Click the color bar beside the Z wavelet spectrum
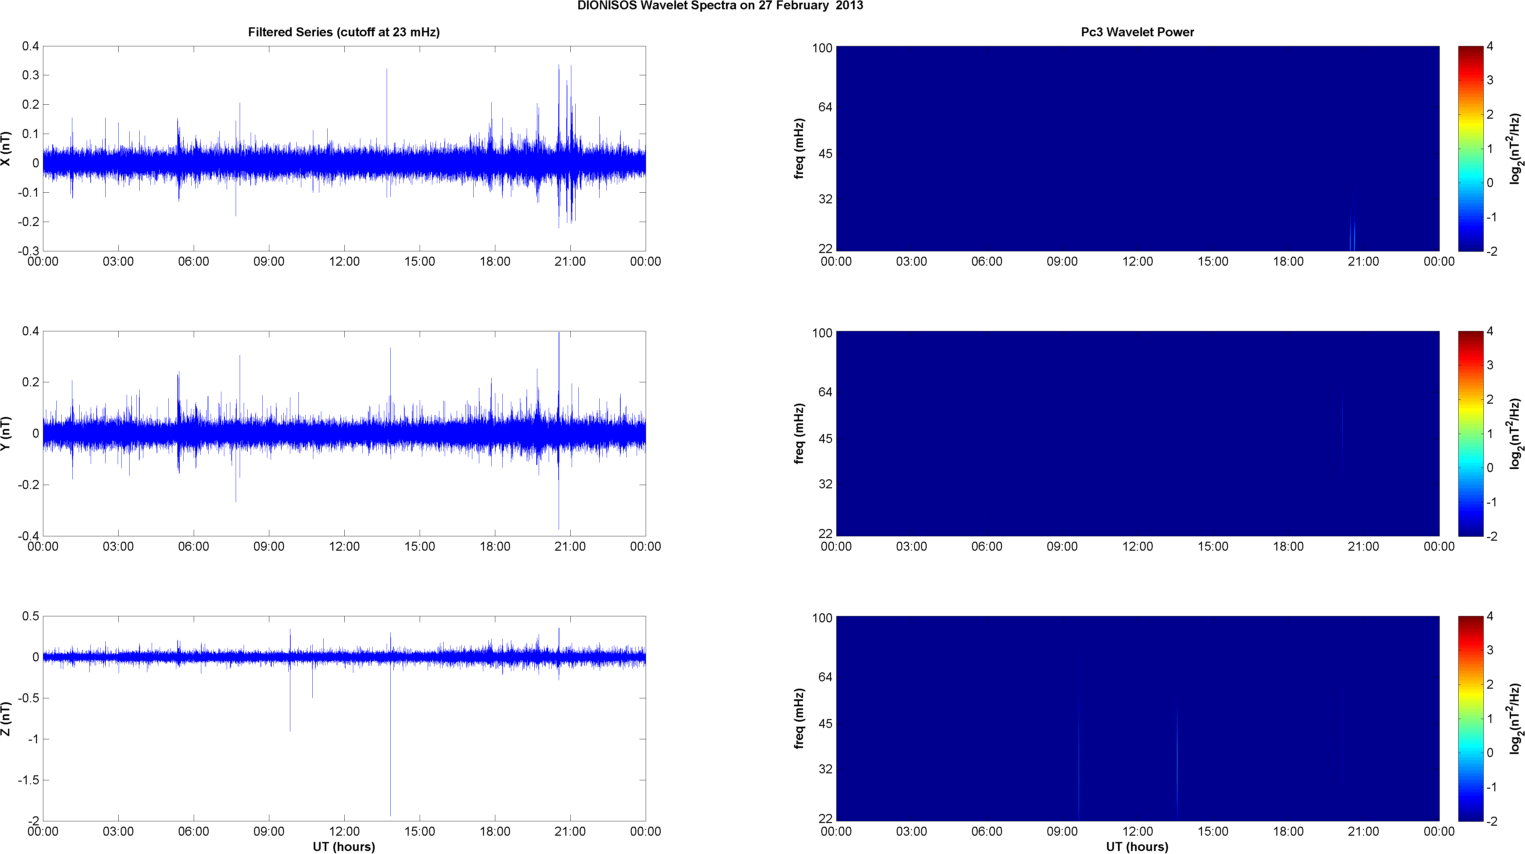Screen dimensions: 1525x854 (x=1470, y=718)
